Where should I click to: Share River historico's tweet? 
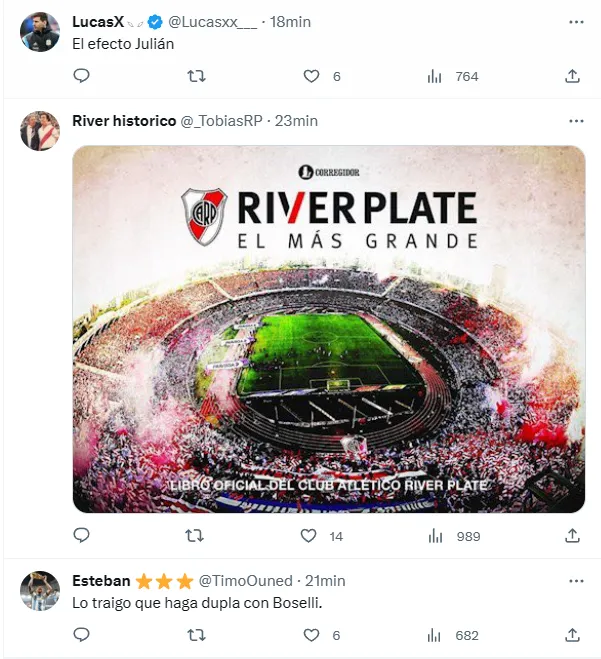pyautogui.click(x=573, y=536)
